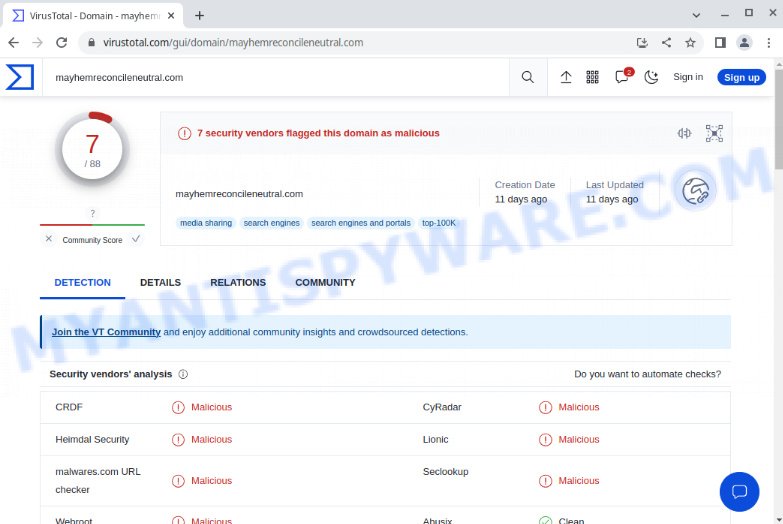
Task: Bookmark the page with the star icon
Action: click(x=690, y=42)
